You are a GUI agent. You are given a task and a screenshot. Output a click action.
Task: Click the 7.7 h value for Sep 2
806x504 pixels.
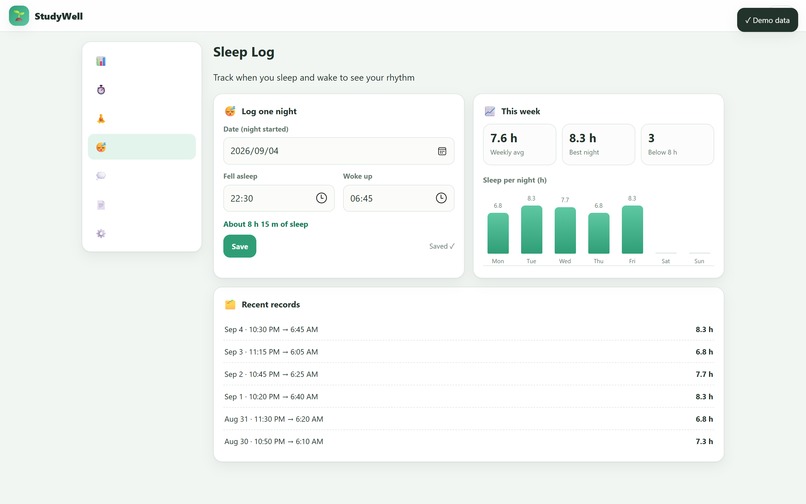[x=704, y=374]
